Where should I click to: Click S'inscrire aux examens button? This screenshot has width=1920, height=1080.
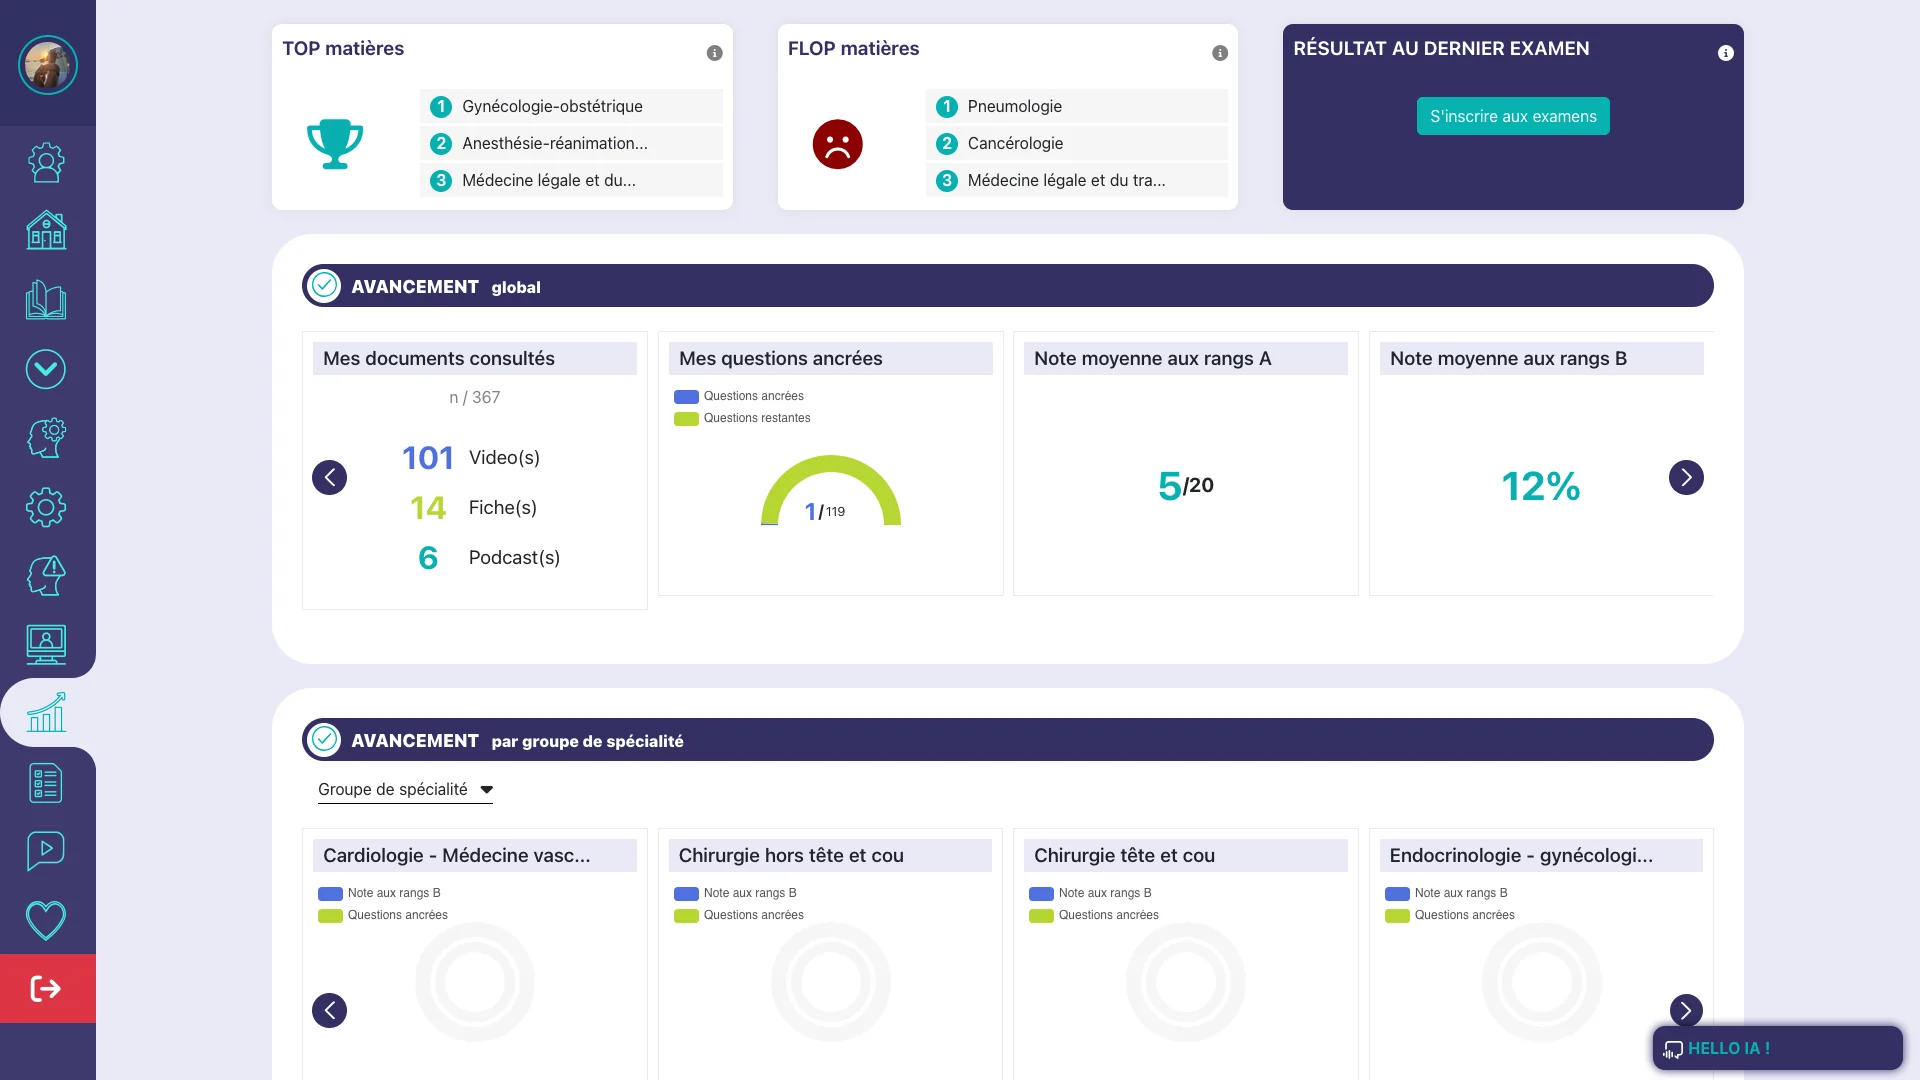1512,116
